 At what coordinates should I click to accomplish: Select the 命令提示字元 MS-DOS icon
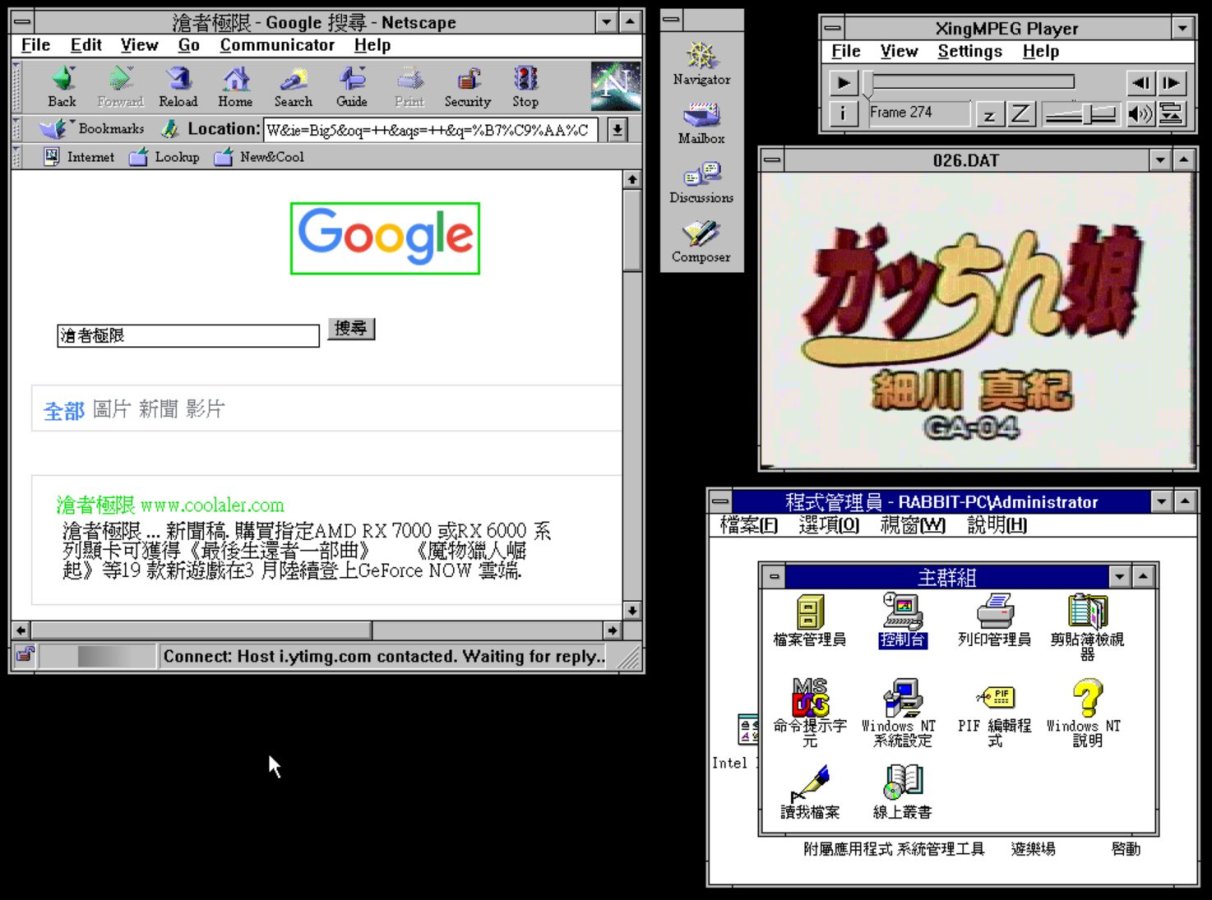point(810,713)
